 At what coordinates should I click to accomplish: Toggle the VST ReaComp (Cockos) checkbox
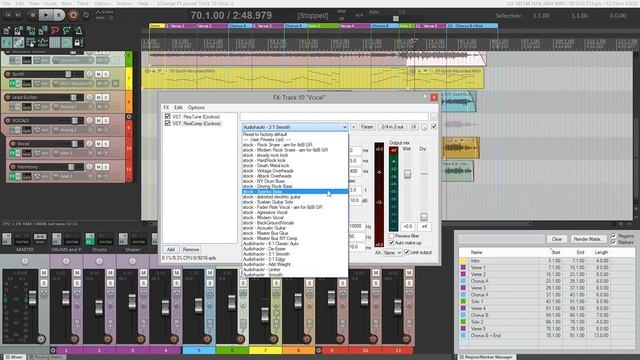(x=167, y=123)
